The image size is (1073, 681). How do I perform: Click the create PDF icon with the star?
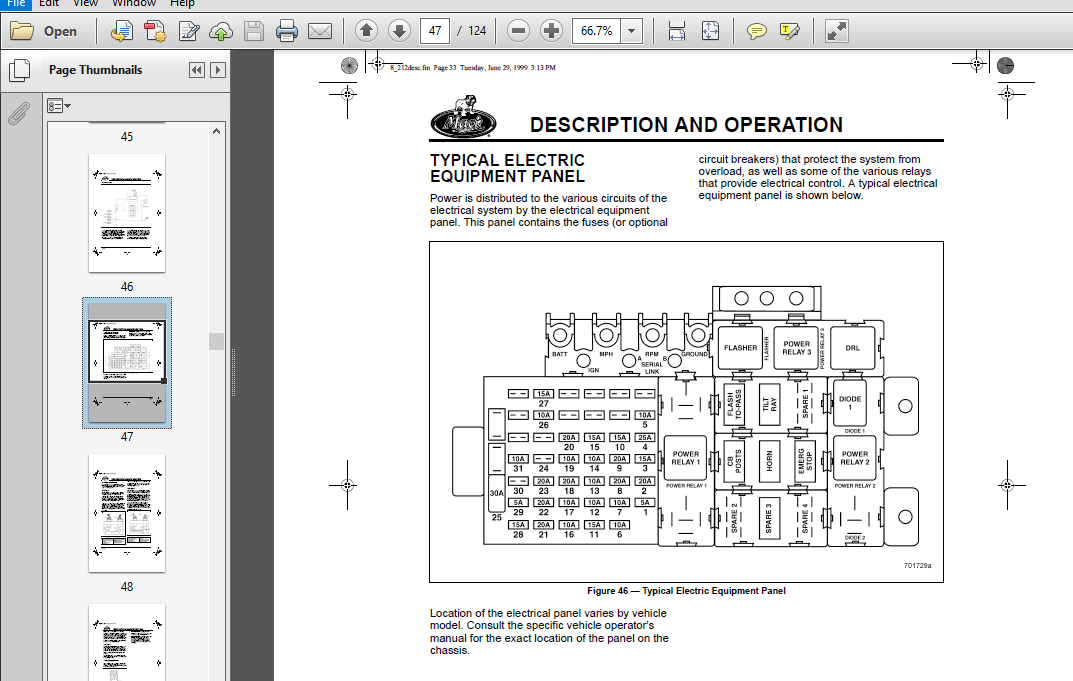tap(155, 31)
